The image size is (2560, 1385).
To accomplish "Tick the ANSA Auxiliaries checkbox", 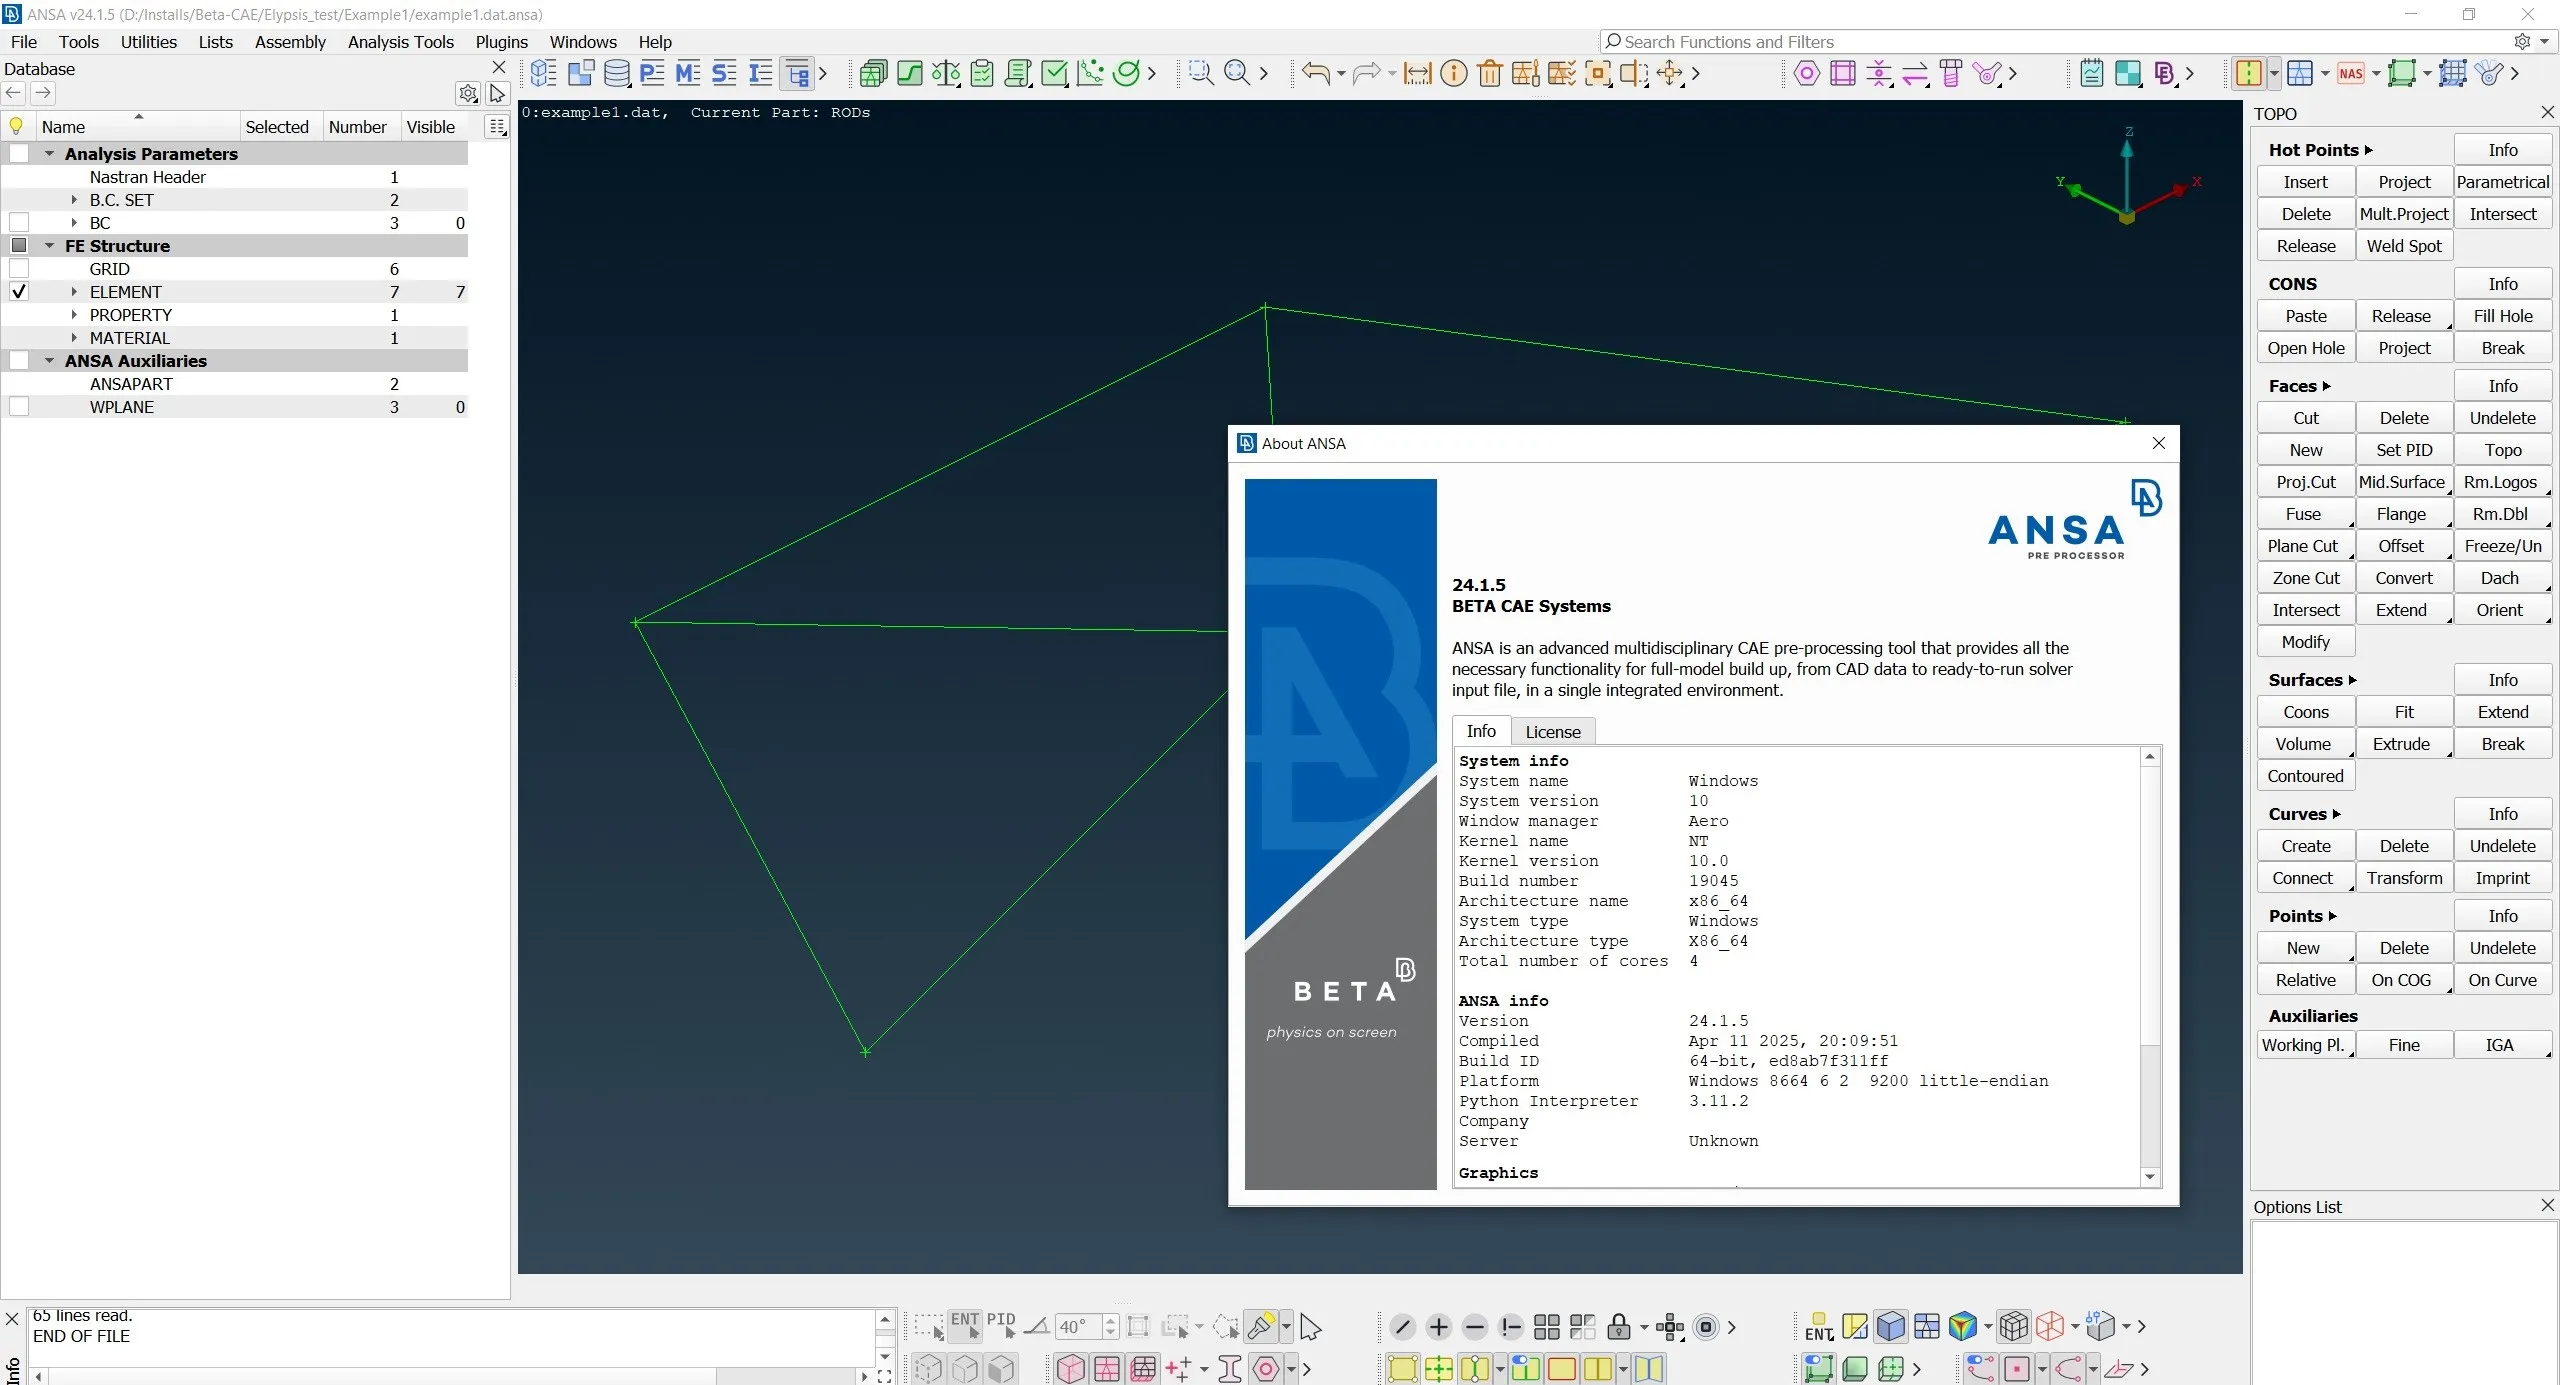I will (x=19, y=361).
